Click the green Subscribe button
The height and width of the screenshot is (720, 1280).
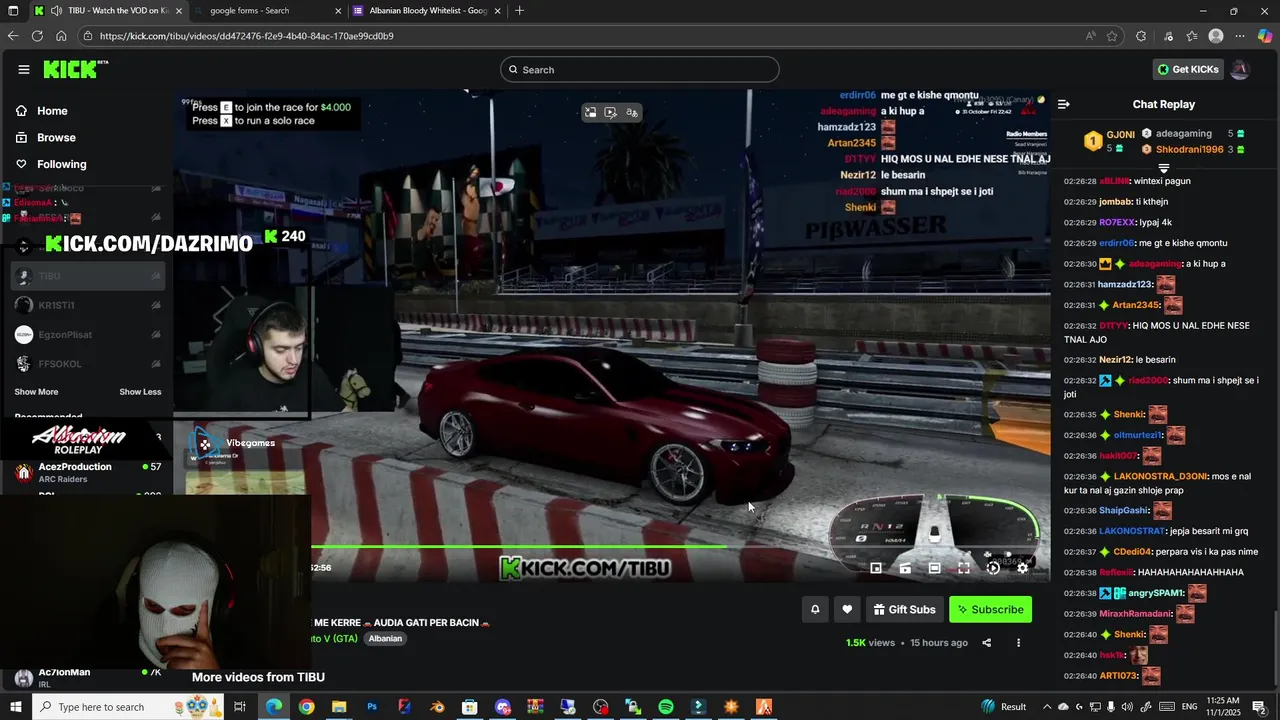pyautogui.click(x=990, y=610)
